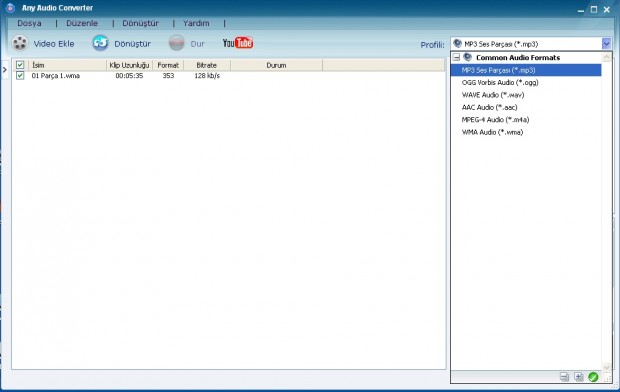Close the Any Audio Converter window
Screen dimensions: 620x392
point(607,9)
